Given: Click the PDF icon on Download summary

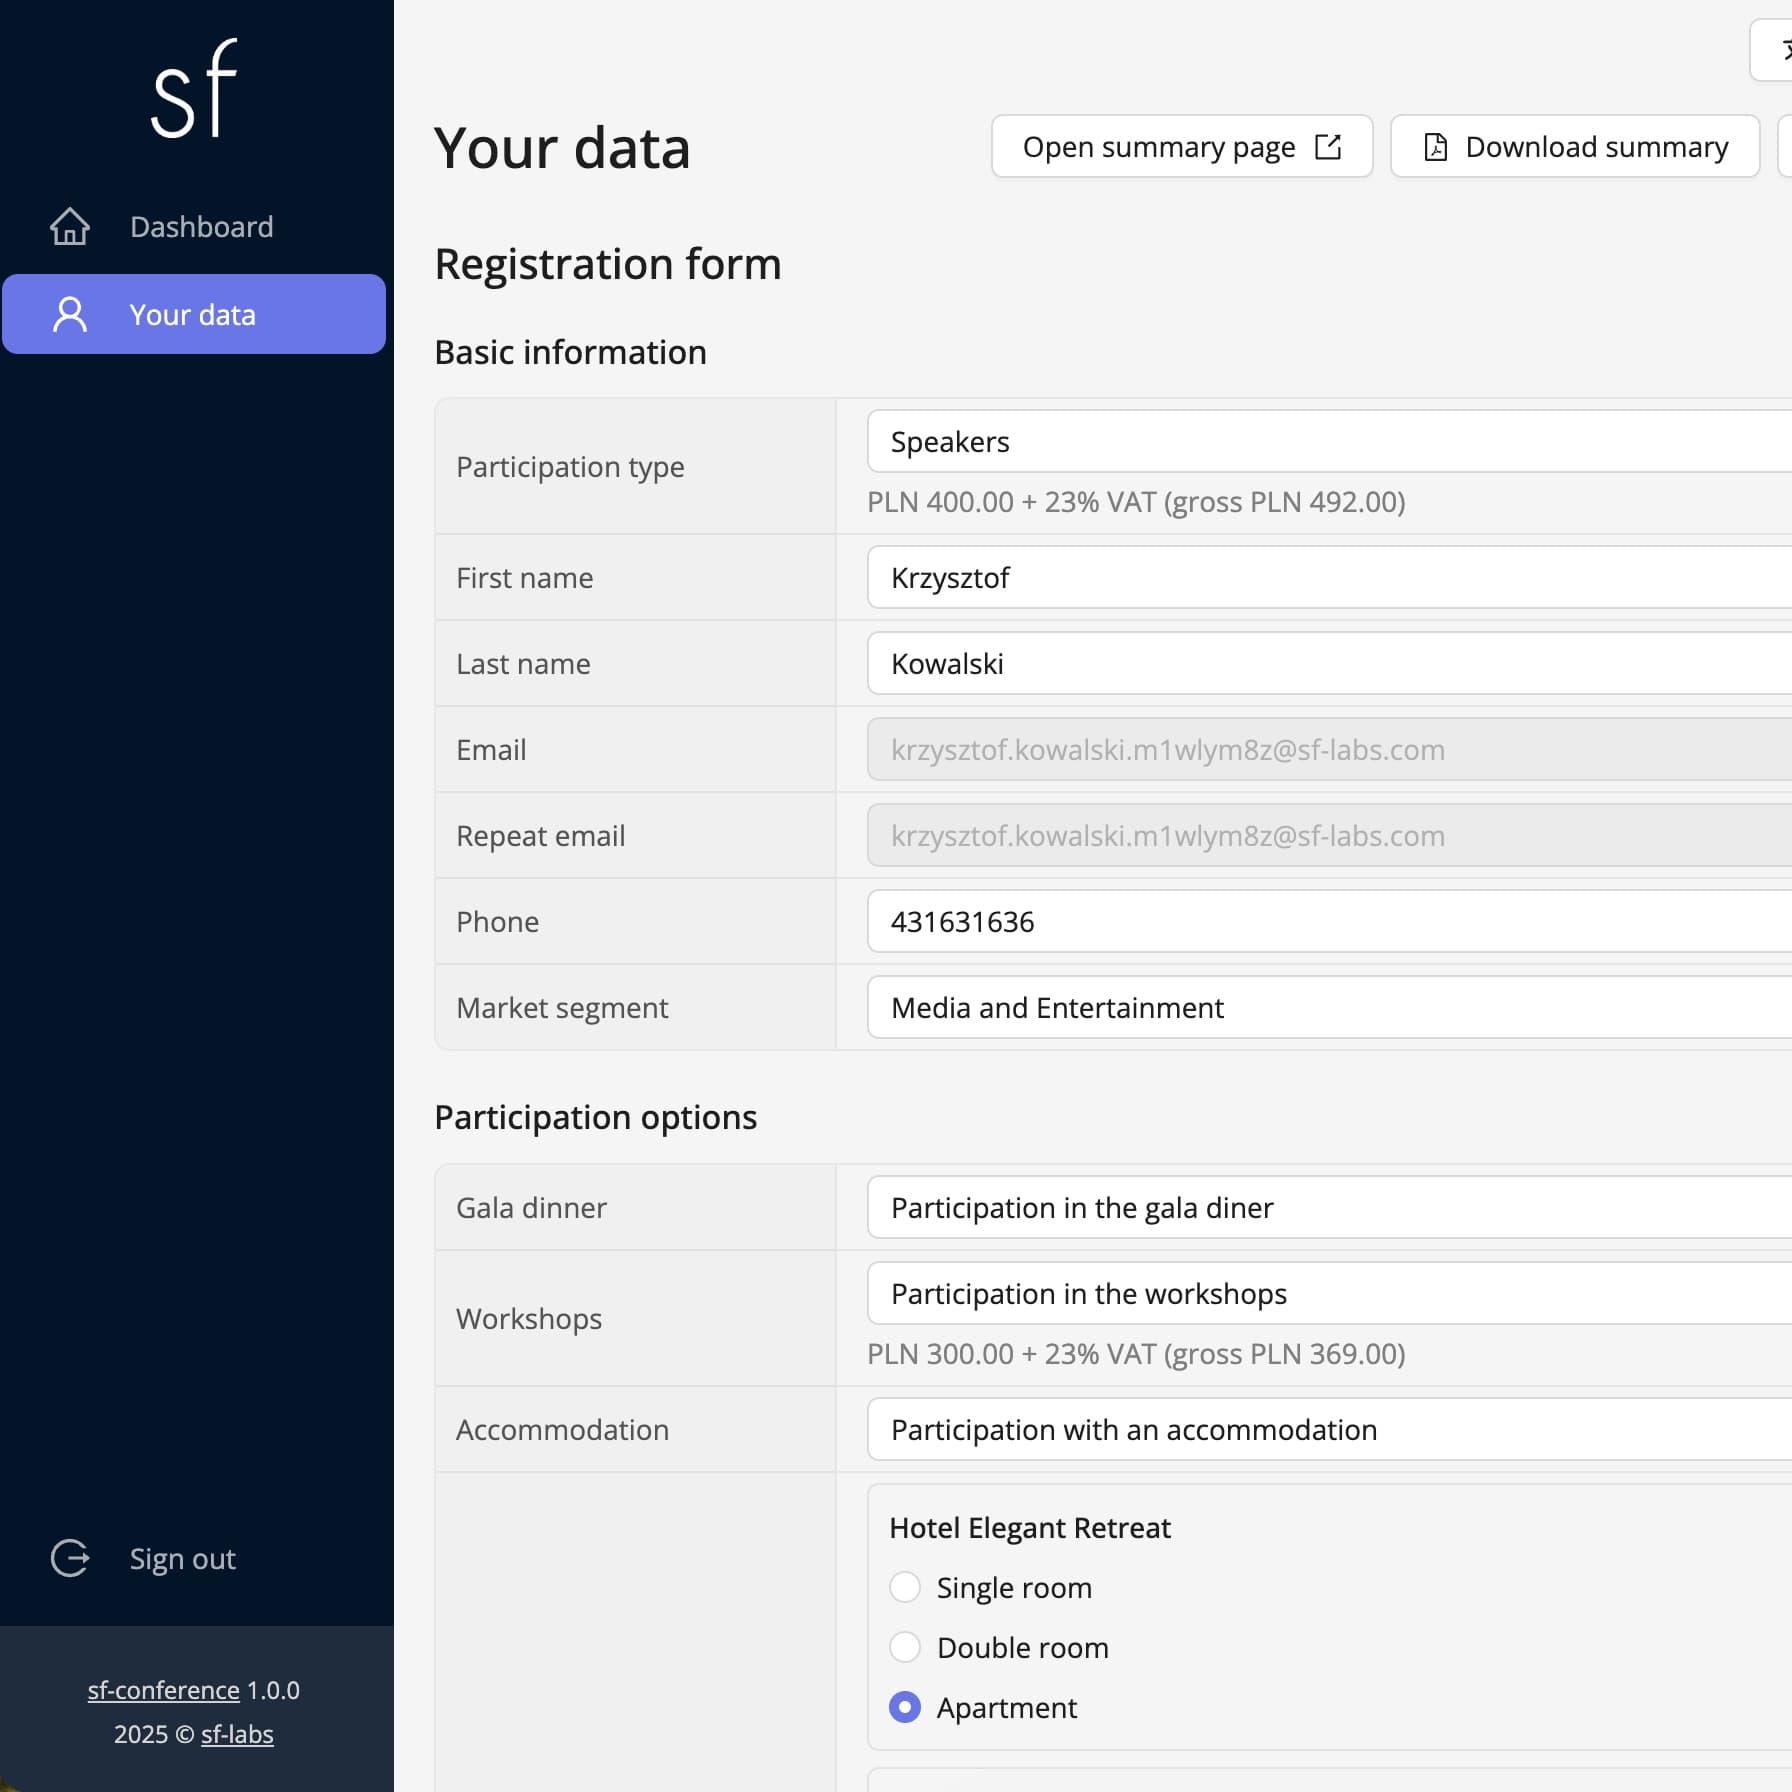Looking at the screenshot, I should 1434,146.
